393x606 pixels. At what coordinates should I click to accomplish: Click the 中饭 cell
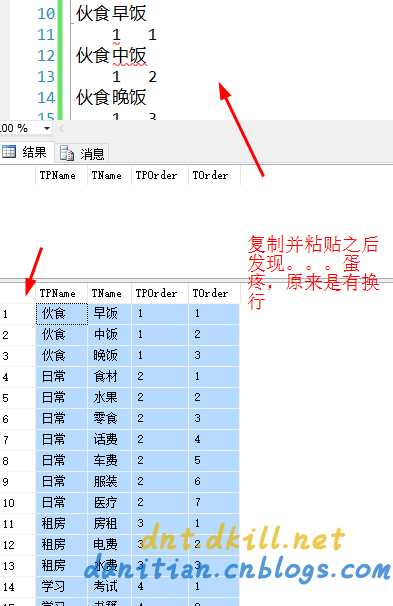110,335
